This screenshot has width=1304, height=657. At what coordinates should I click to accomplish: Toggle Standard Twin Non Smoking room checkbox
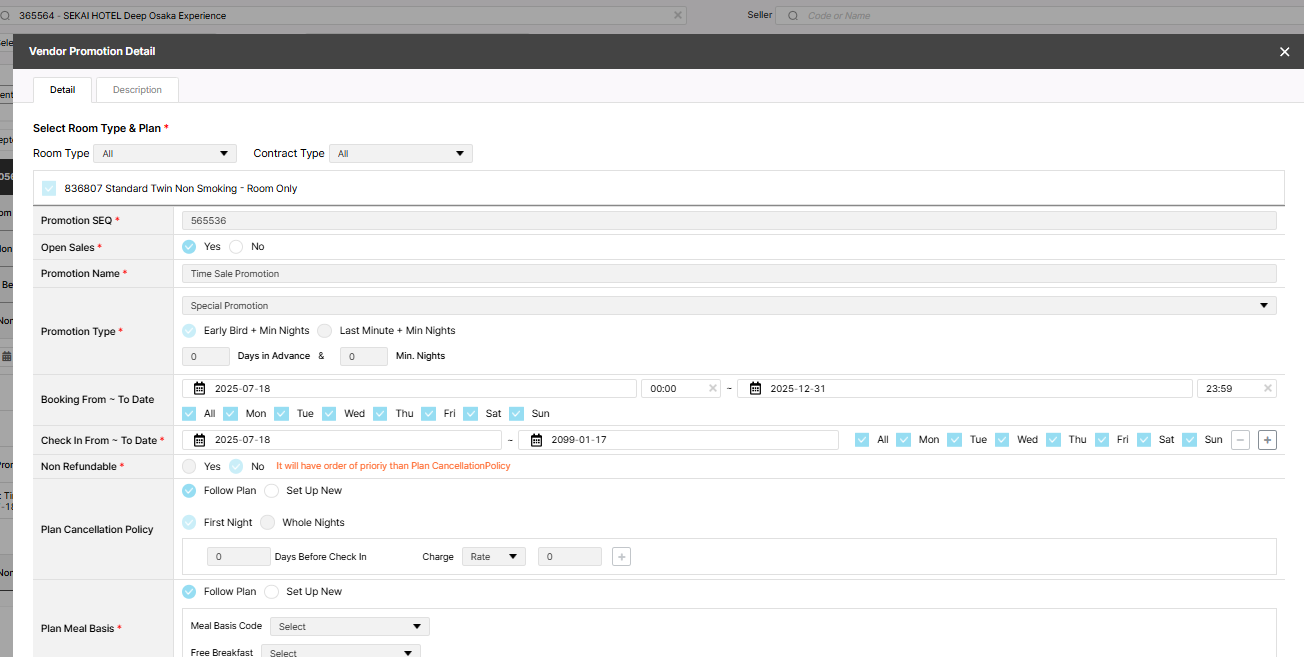tap(49, 188)
